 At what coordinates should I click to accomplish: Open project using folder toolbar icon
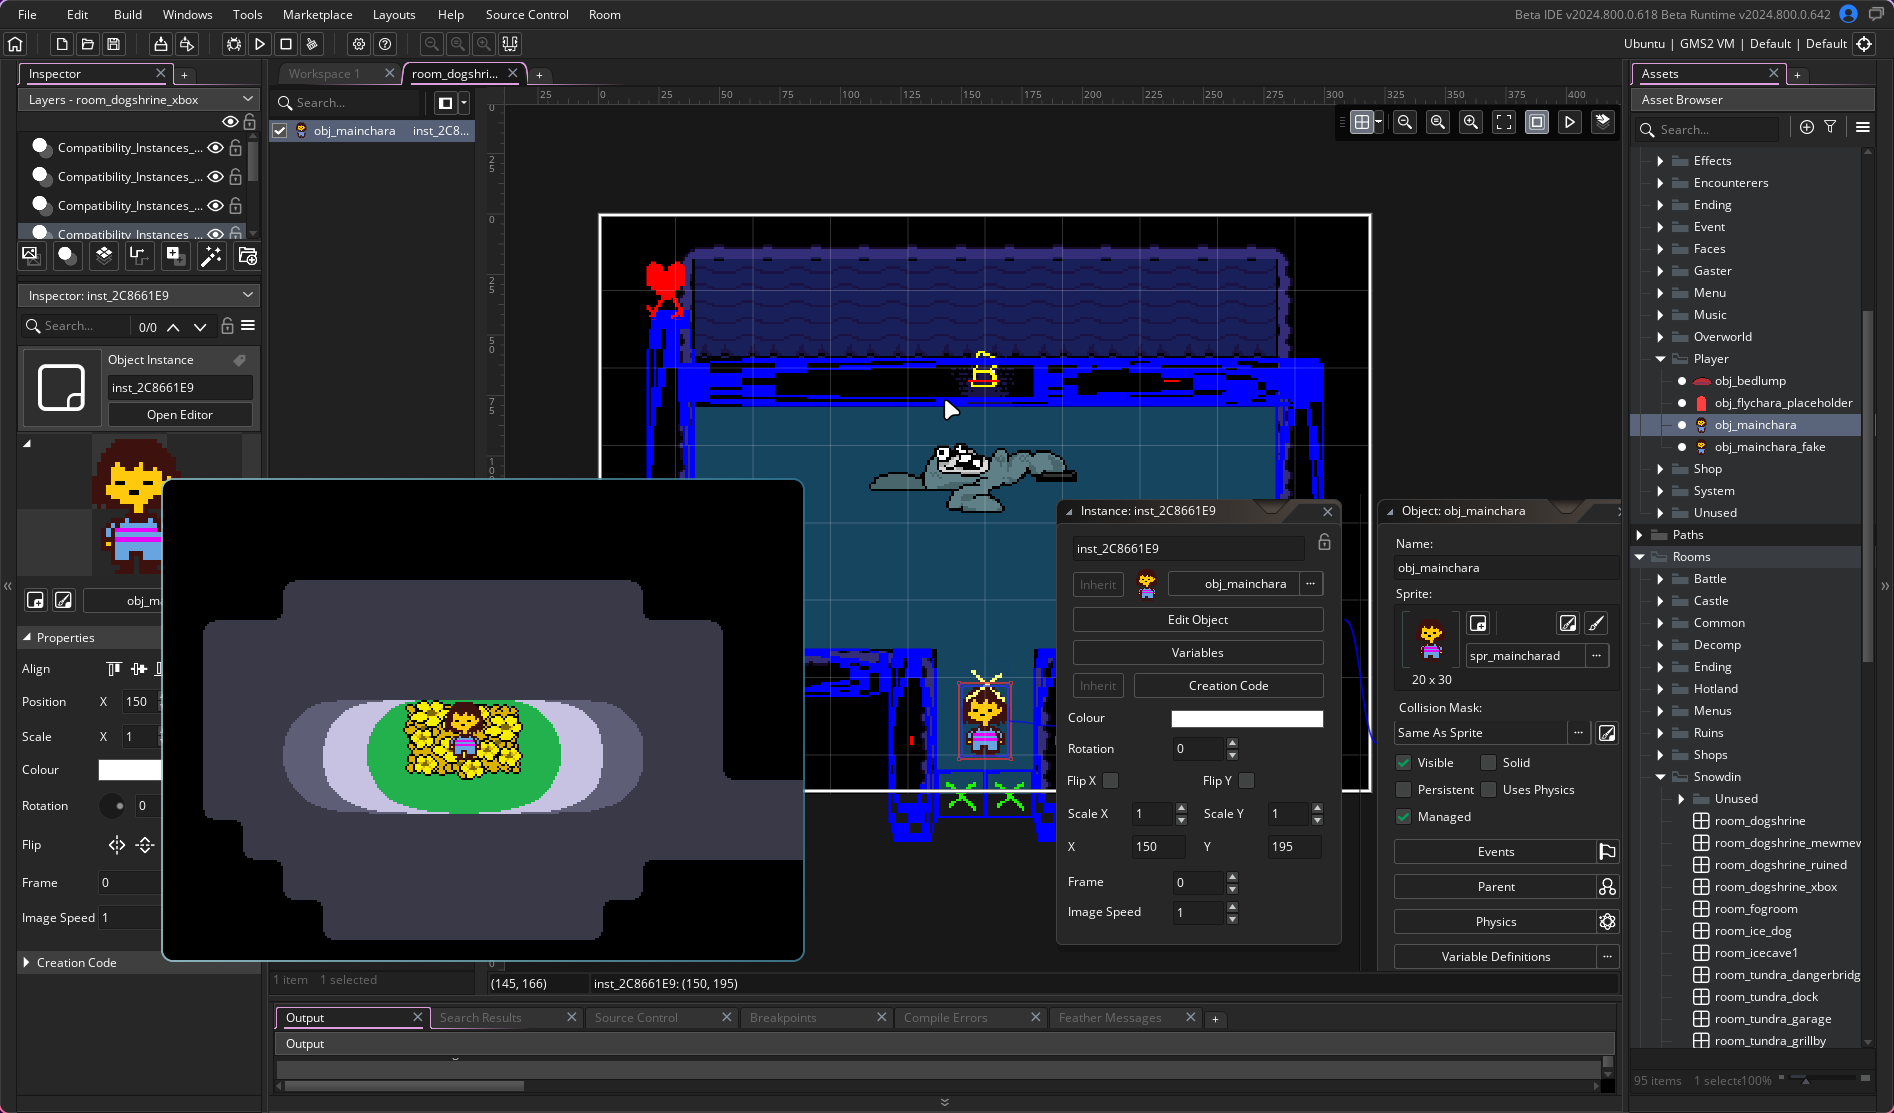(x=88, y=44)
